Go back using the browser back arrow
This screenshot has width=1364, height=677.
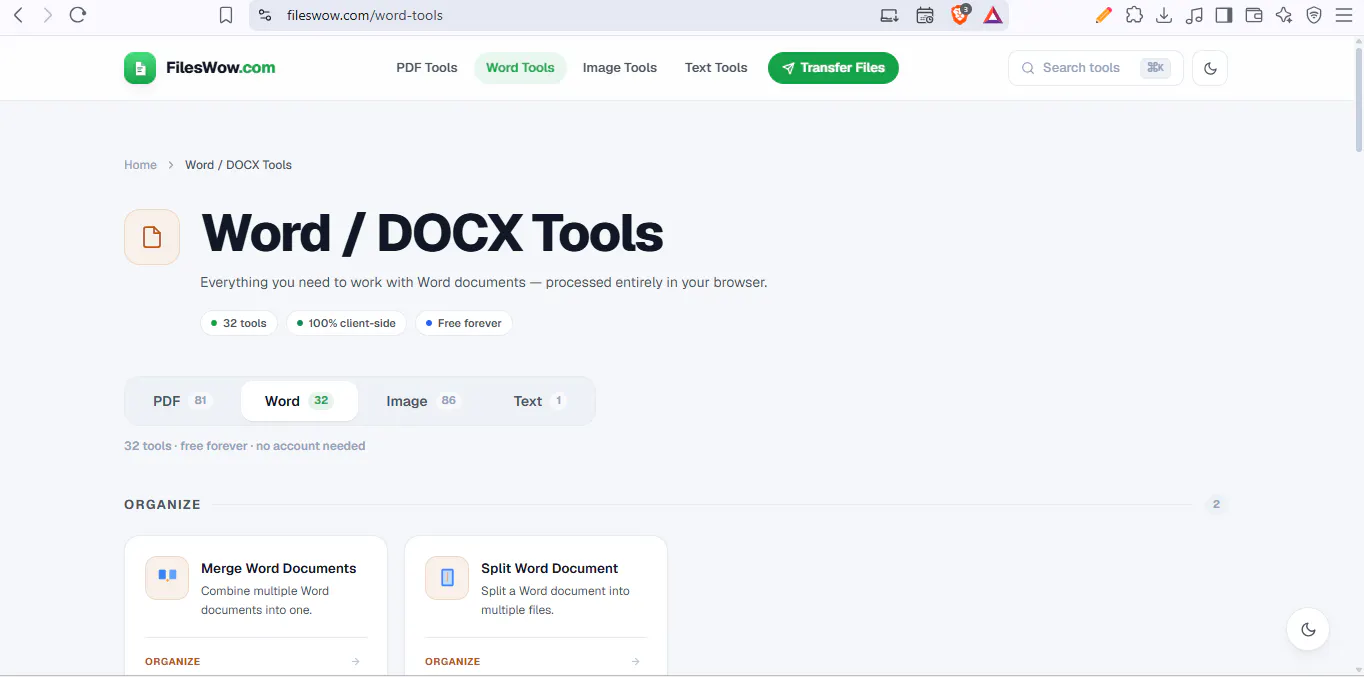click(x=18, y=15)
